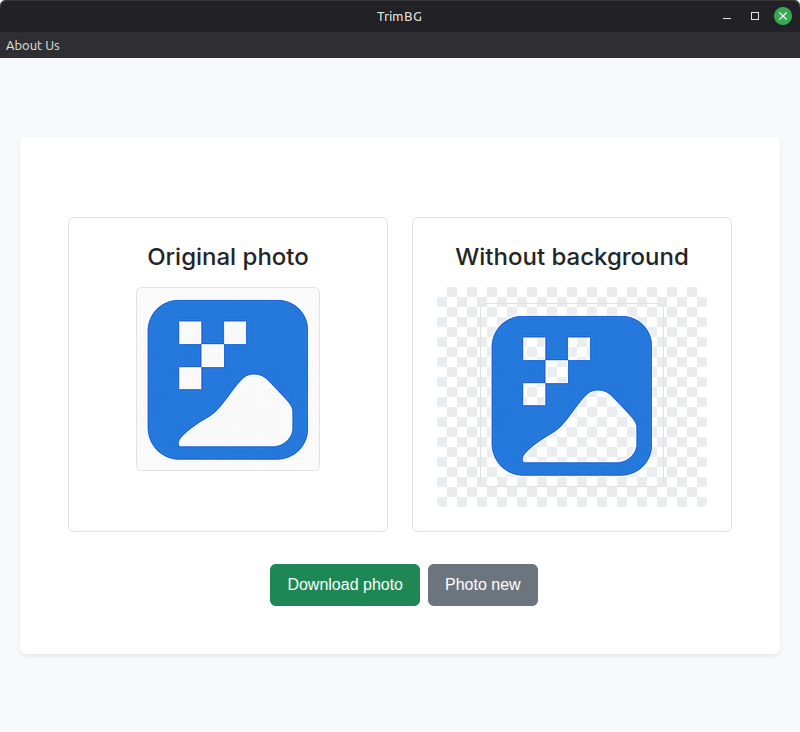Start over using the Photo new button
The width and height of the screenshot is (800, 732).
482,585
